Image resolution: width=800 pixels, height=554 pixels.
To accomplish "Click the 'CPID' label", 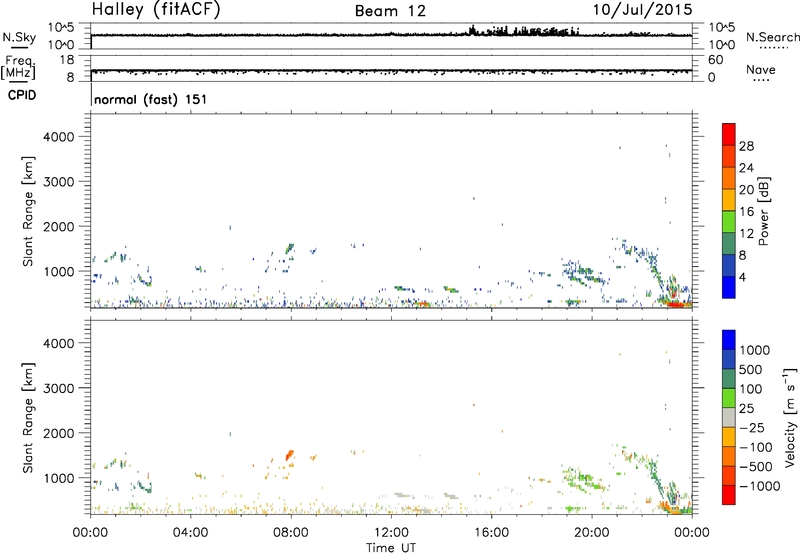I will [22, 95].
